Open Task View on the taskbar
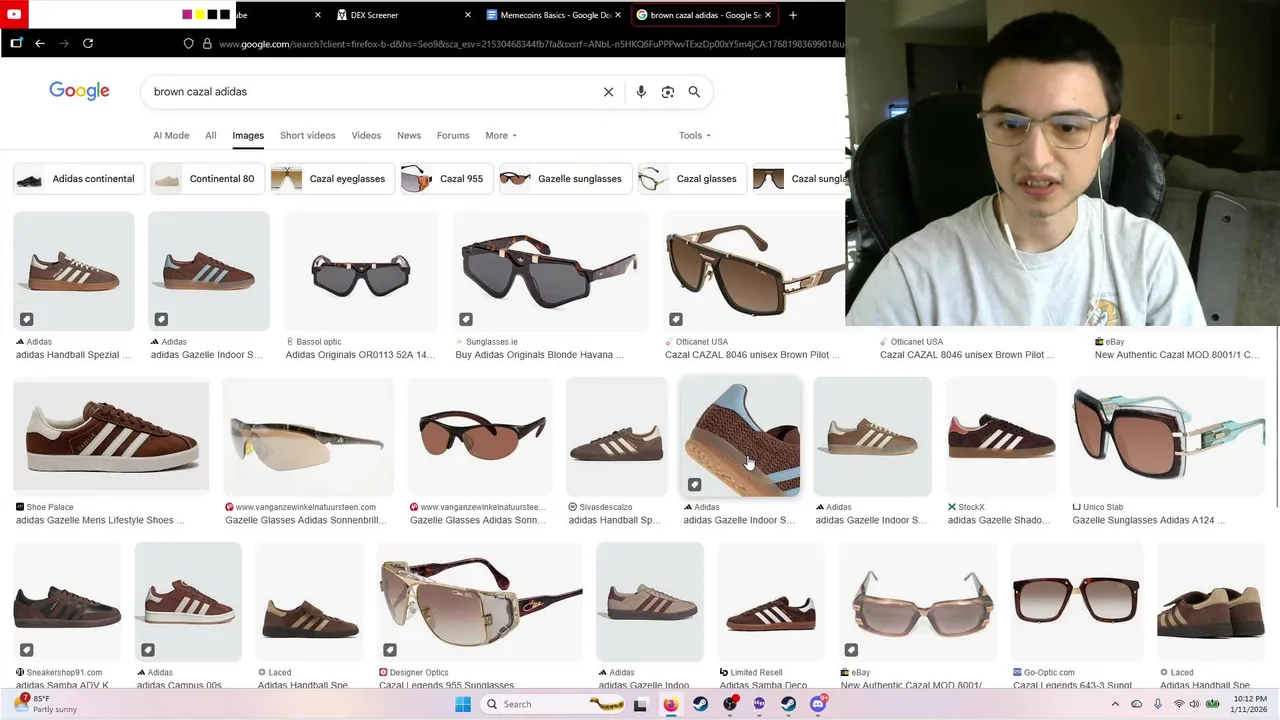Image resolution: width=1280 pixels, height=720 pixels. [640, 704]
